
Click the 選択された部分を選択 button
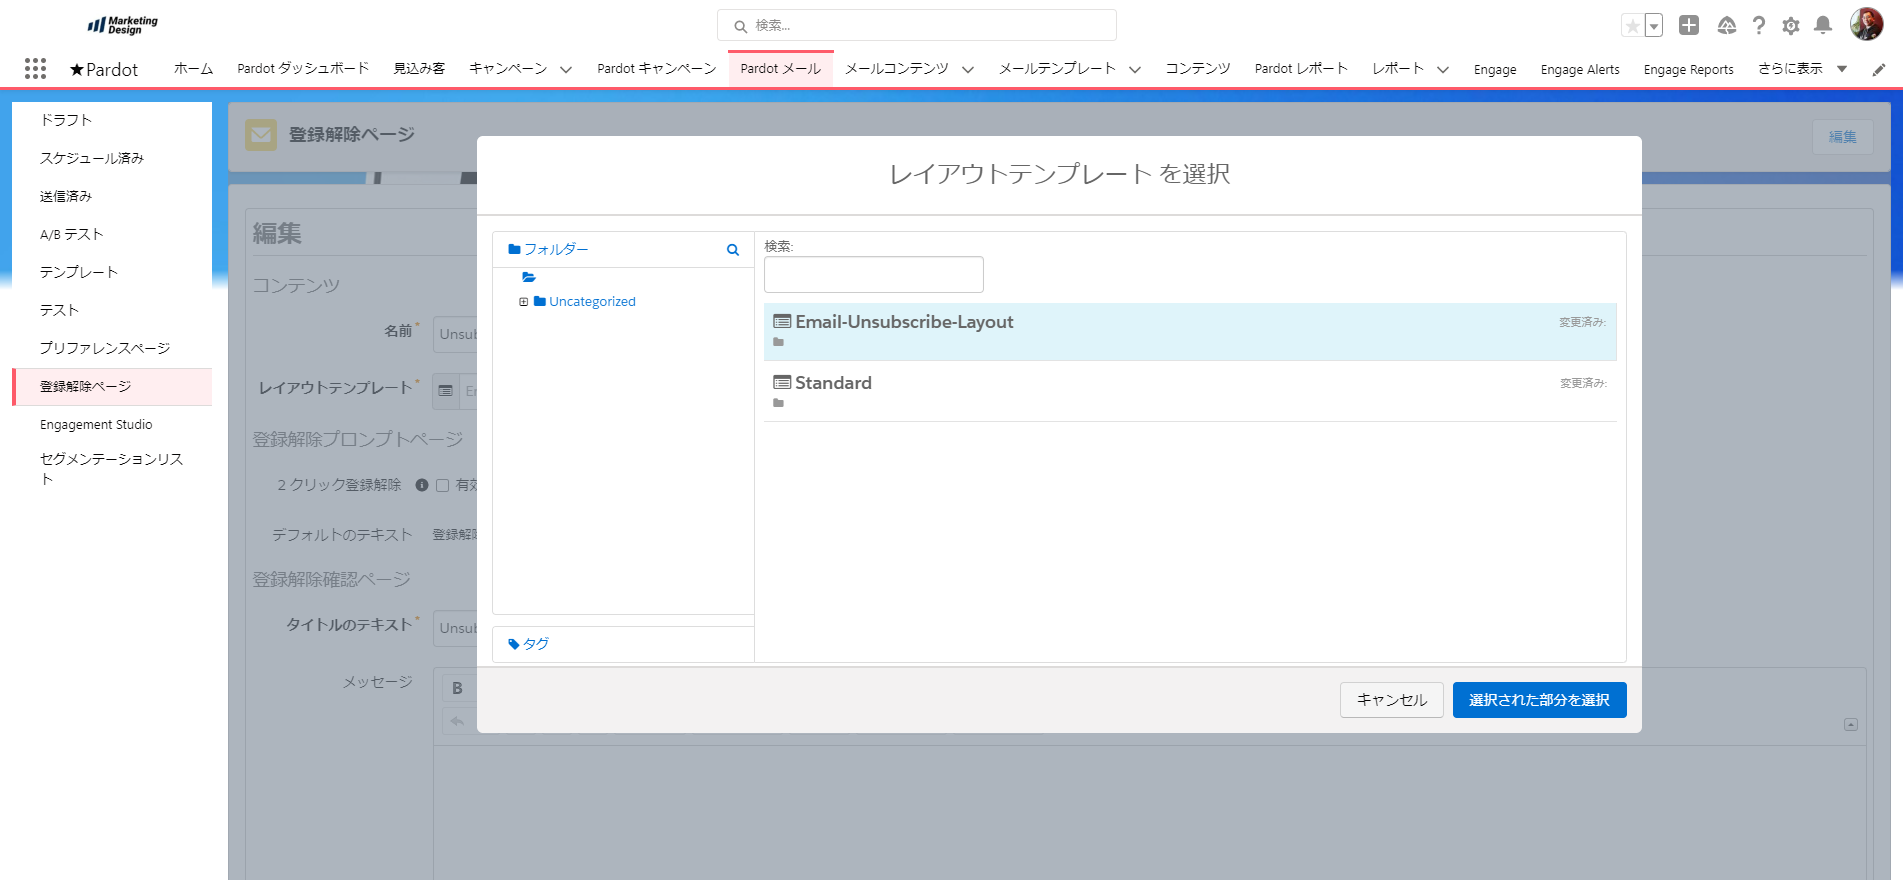pyautogui.click(x=1539, y=700)
